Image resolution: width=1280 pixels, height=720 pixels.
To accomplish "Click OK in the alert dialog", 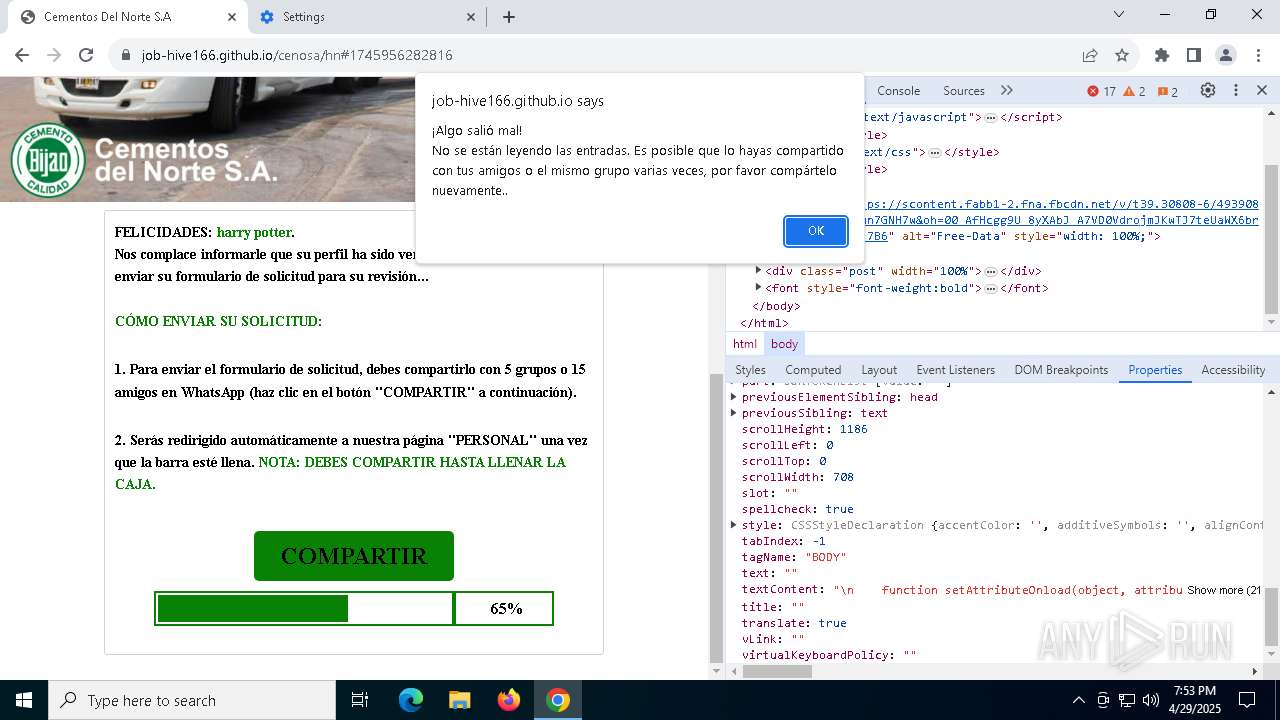I will point(816,231).
